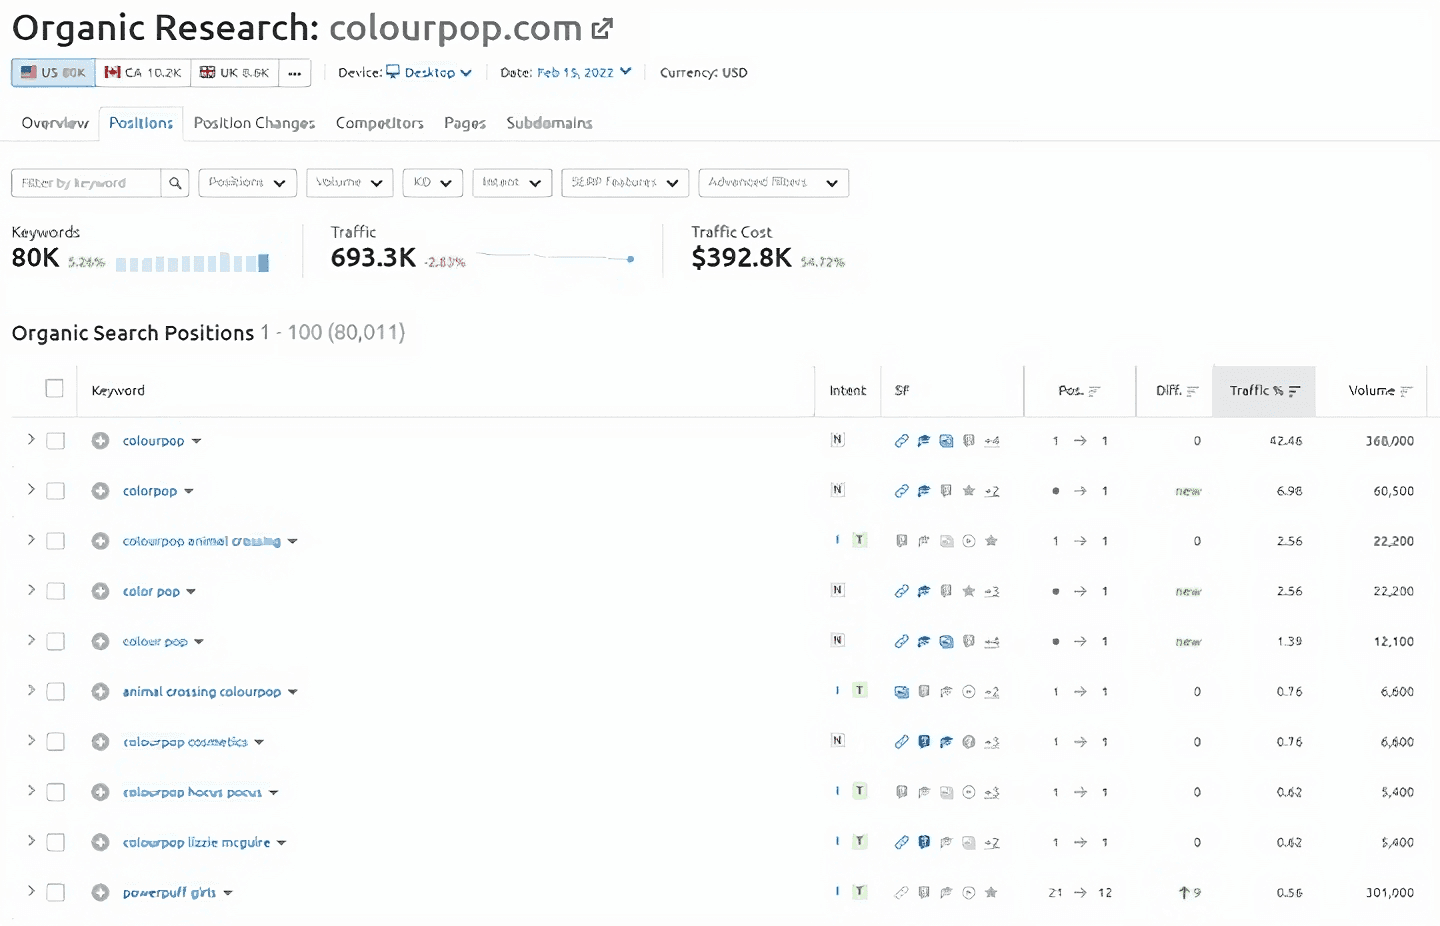This screenshot has width=1440, height=926.
Task: Click sitelinks icon in colourpop lizzie mcguire row
Action: click(901, 842)
